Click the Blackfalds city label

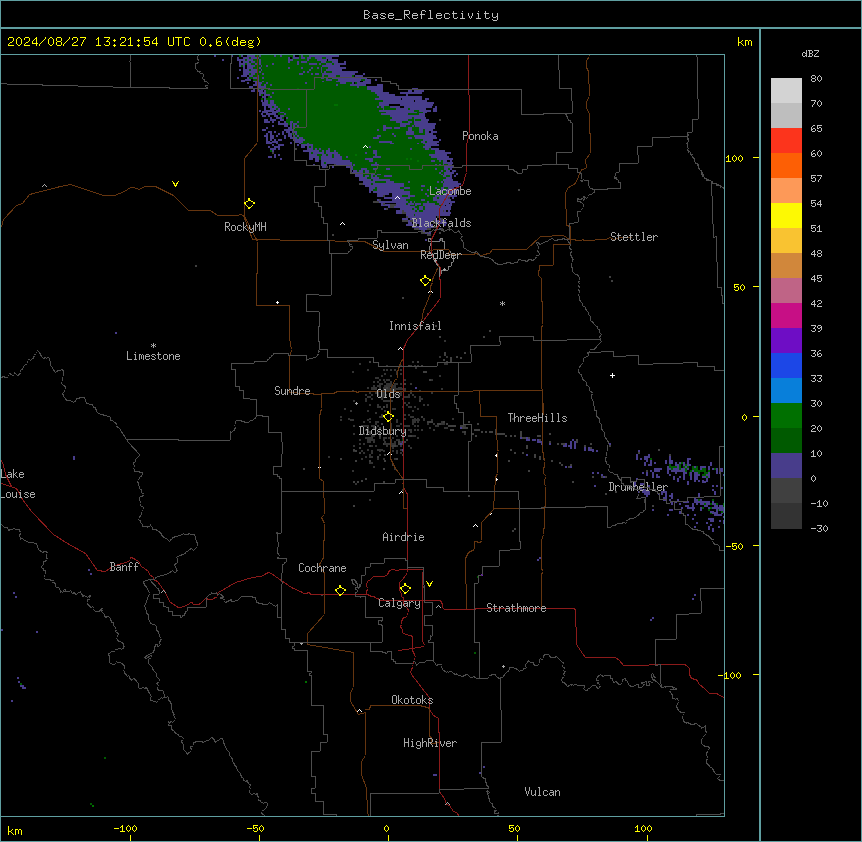pos(441,223)
